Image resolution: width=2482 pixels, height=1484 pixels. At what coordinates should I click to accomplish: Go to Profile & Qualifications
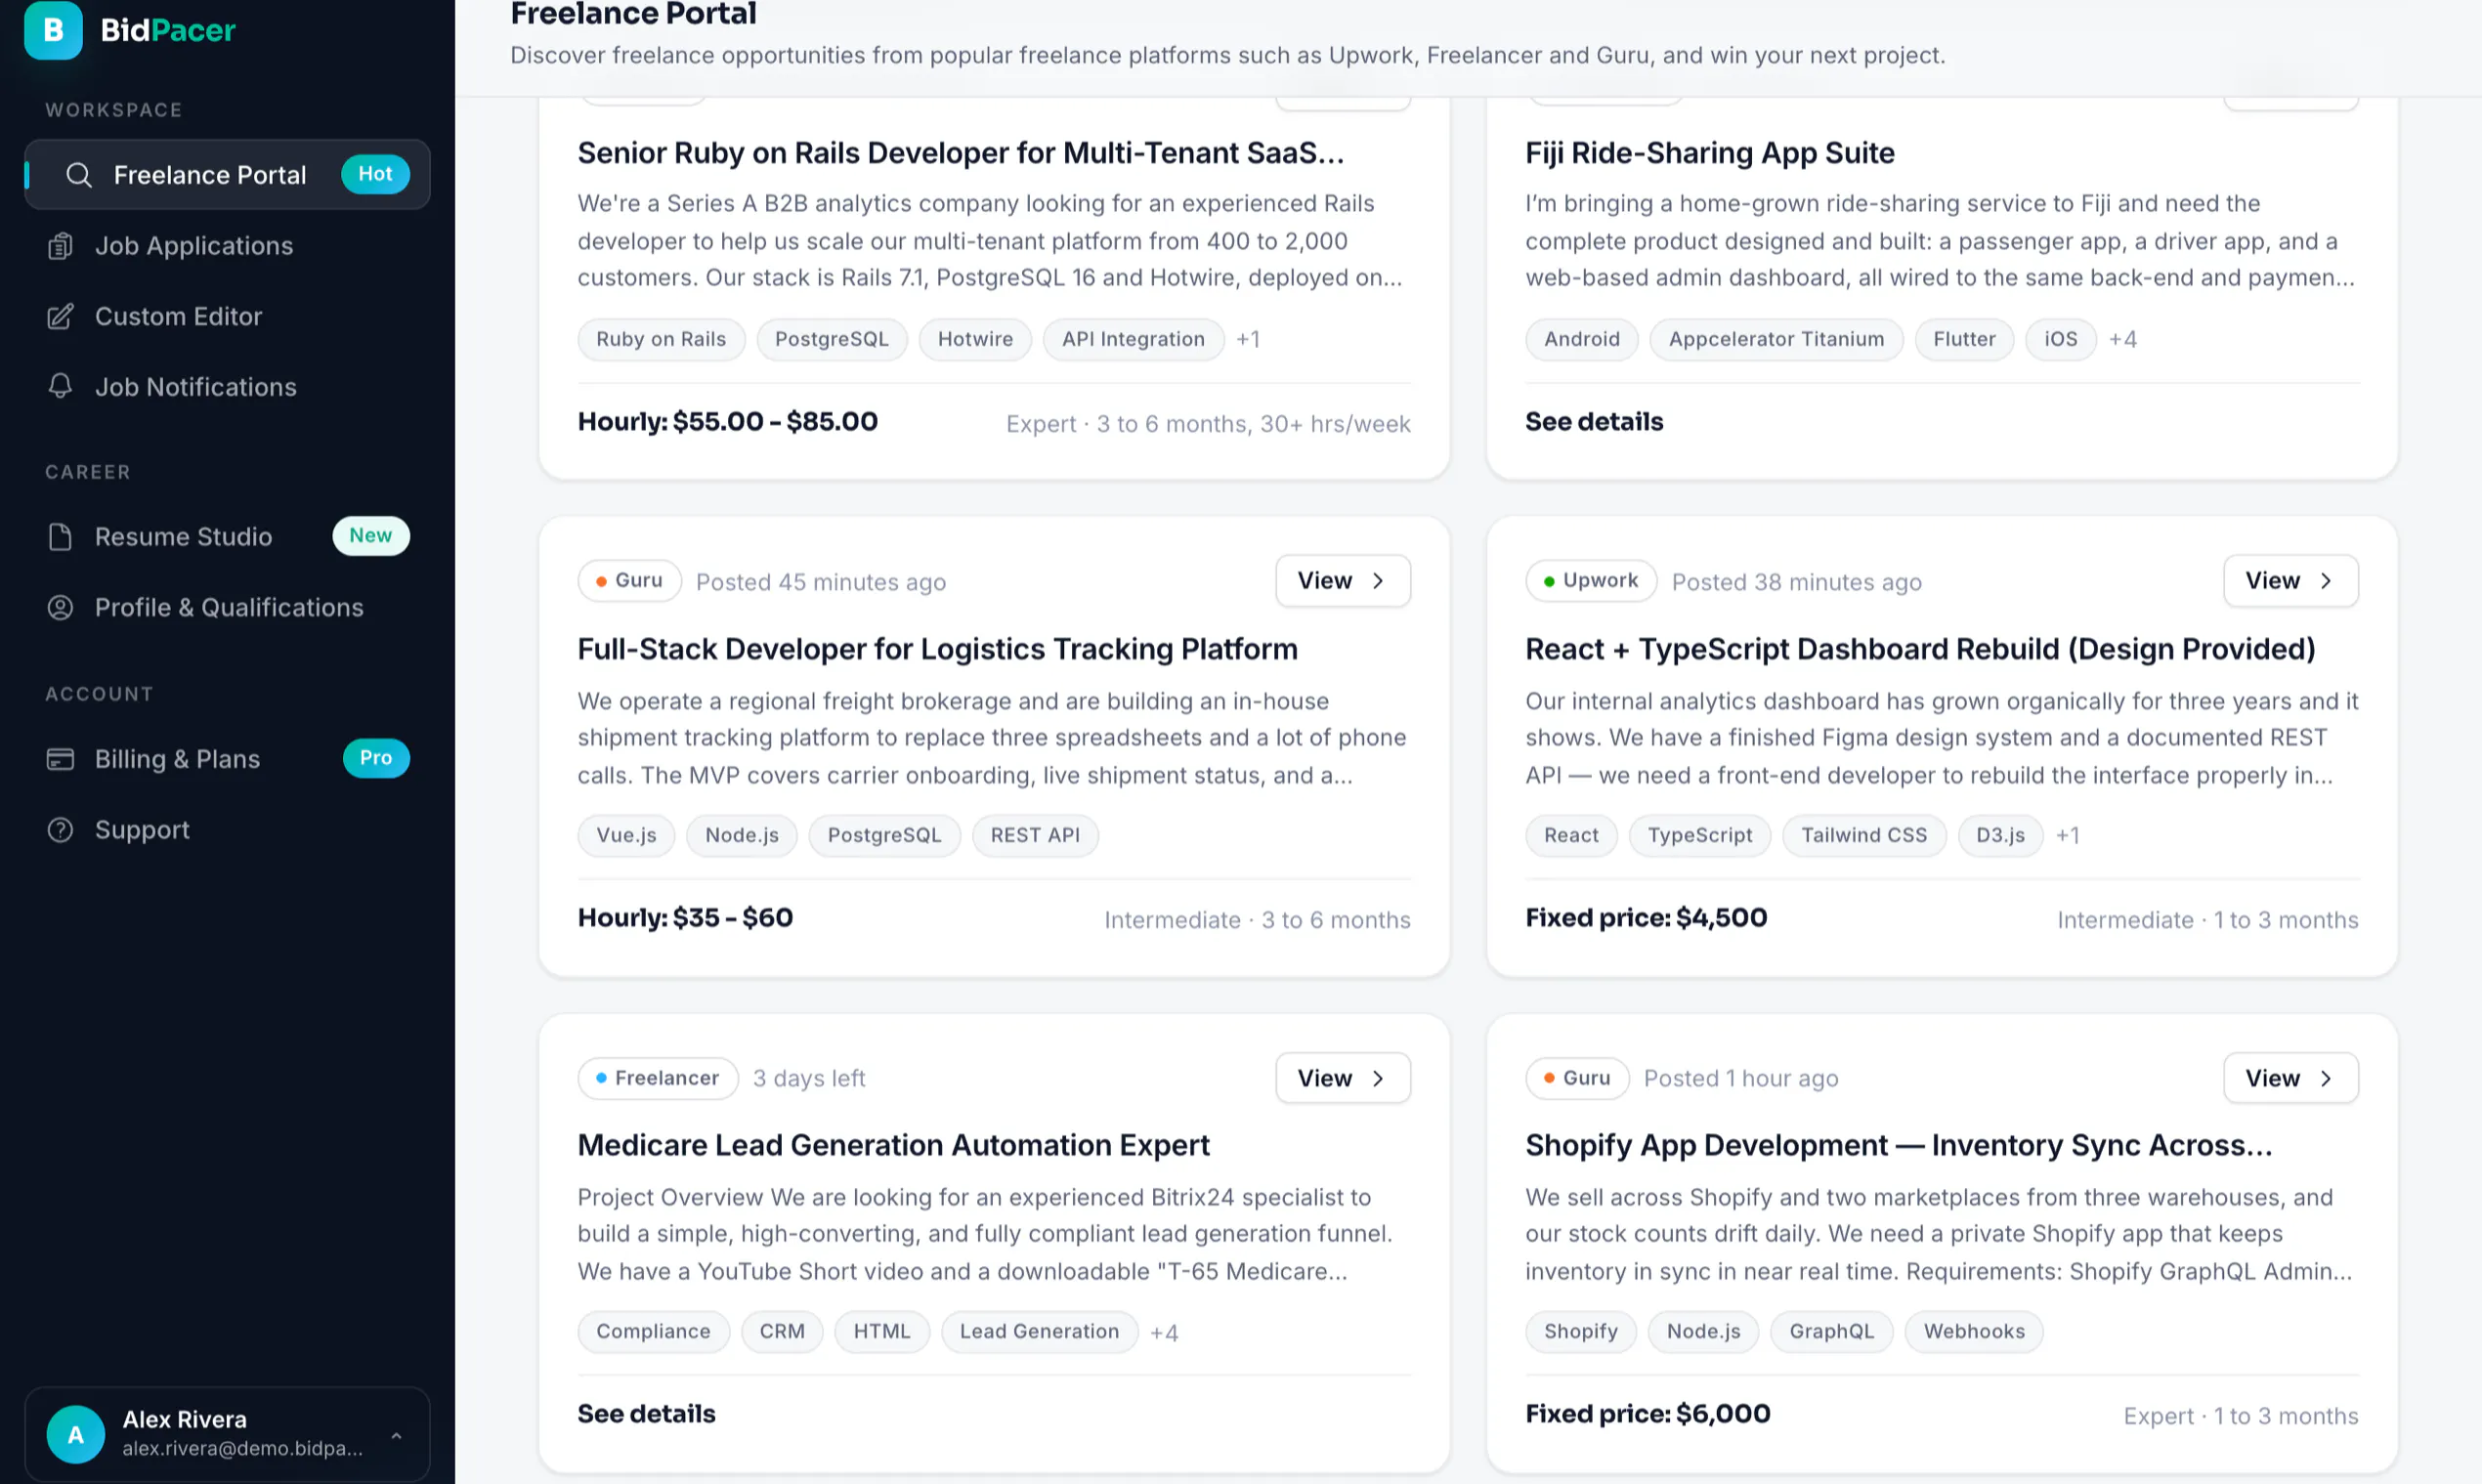(227, 608)
